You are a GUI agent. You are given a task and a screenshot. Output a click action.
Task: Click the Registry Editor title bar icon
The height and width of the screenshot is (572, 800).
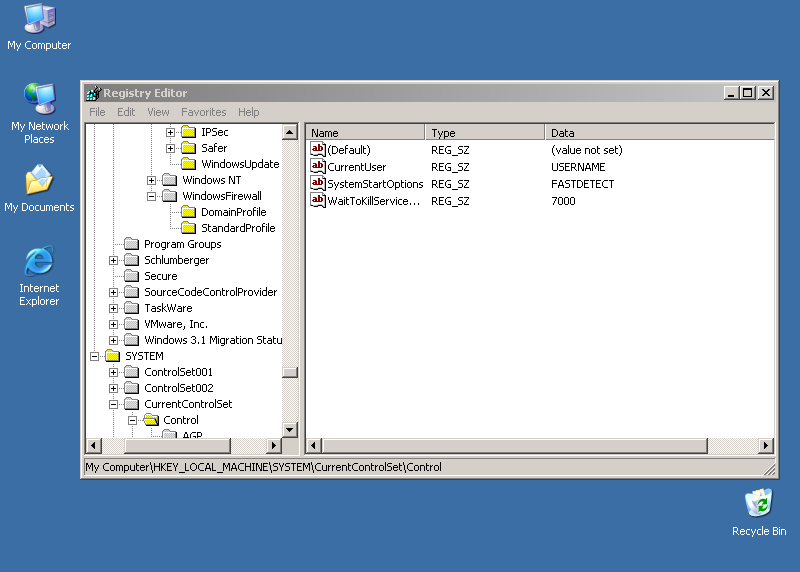(93, 93)
